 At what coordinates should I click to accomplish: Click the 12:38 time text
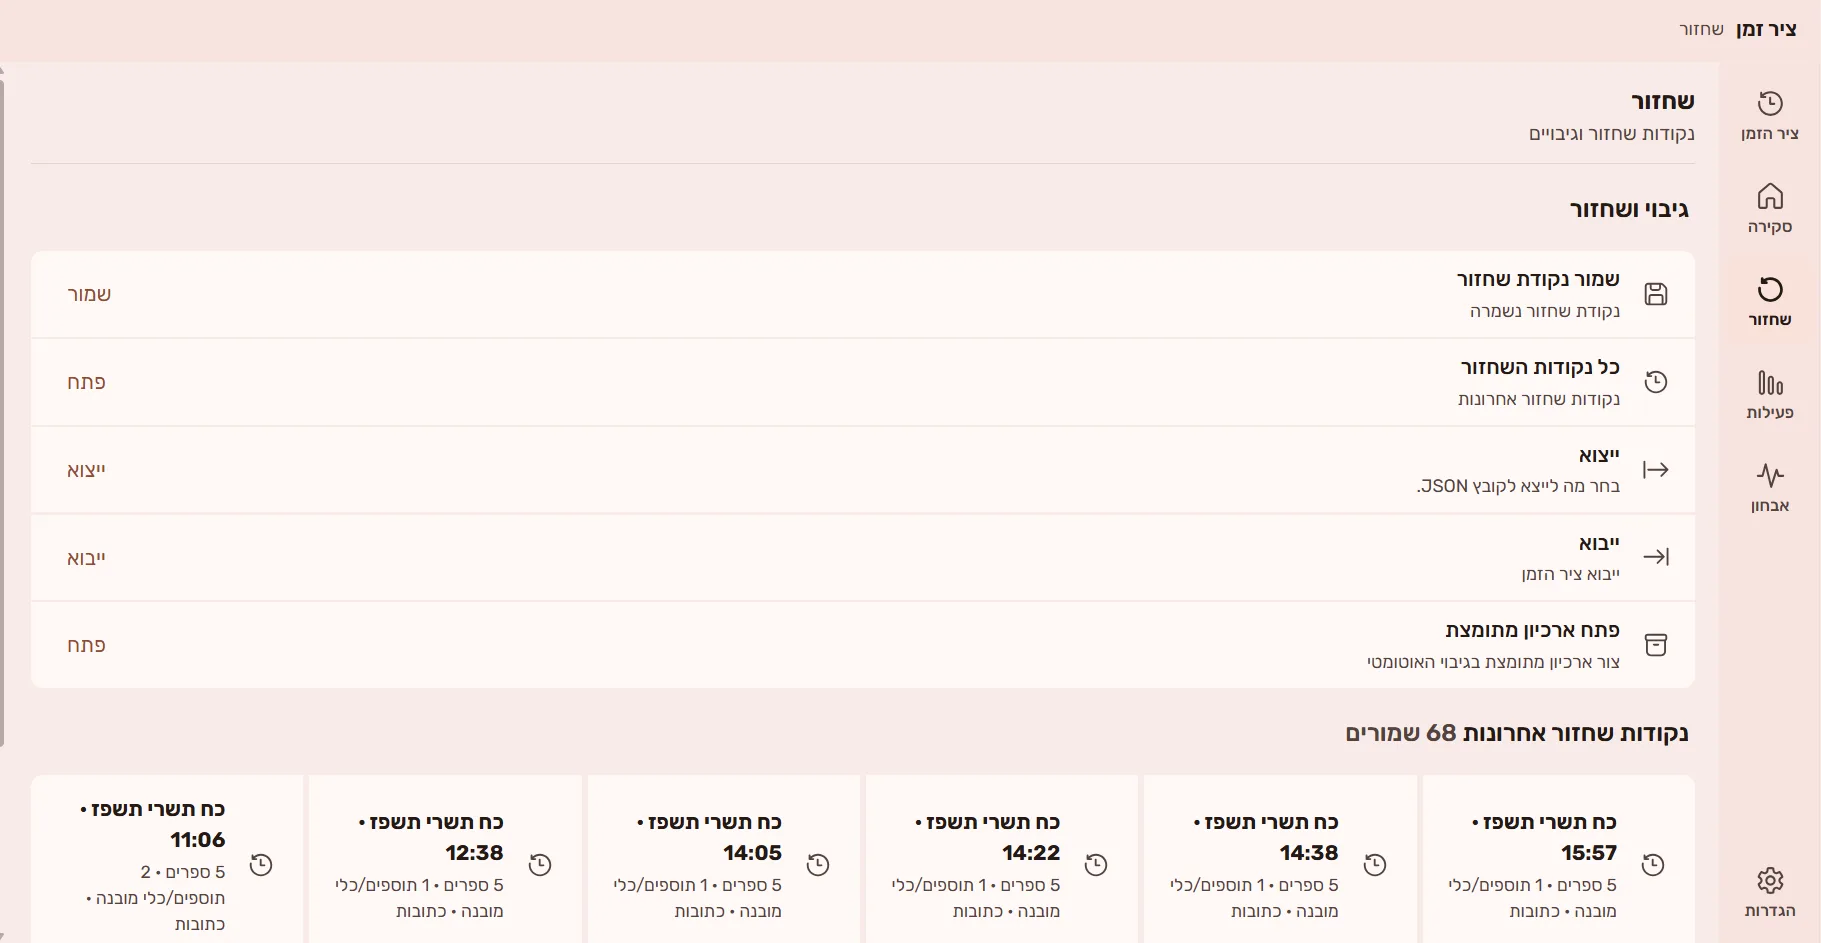click(x=474, y=853)
